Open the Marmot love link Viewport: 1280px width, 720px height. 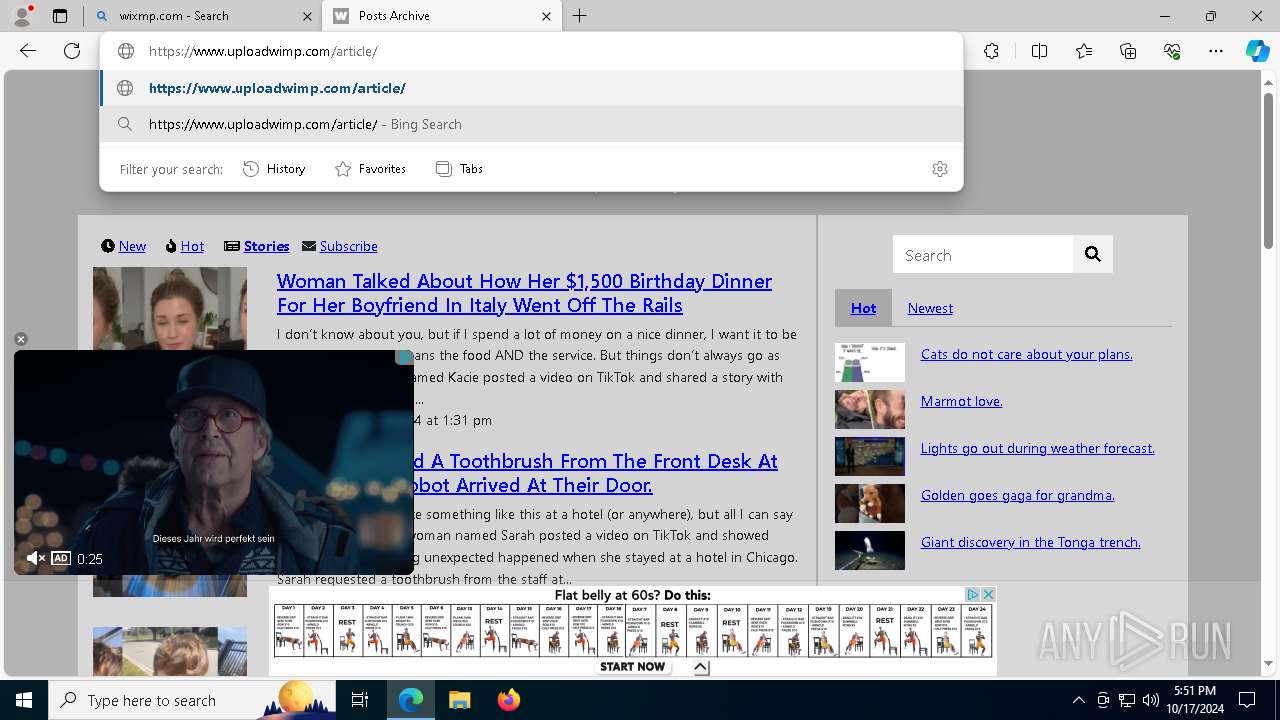(x=962, y=401)
